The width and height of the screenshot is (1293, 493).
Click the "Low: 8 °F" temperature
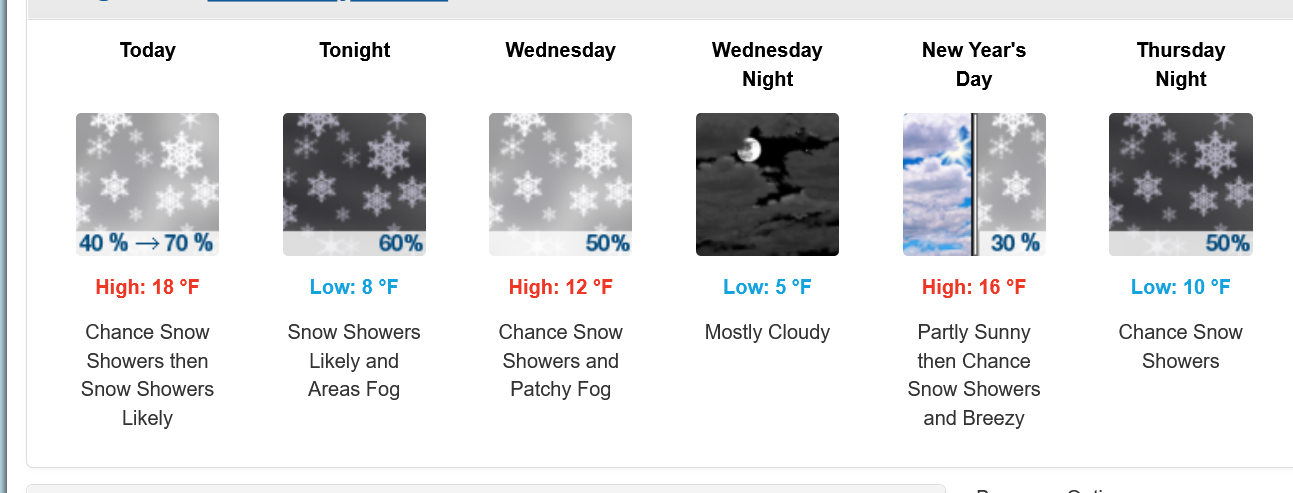(x=354, y=288)
